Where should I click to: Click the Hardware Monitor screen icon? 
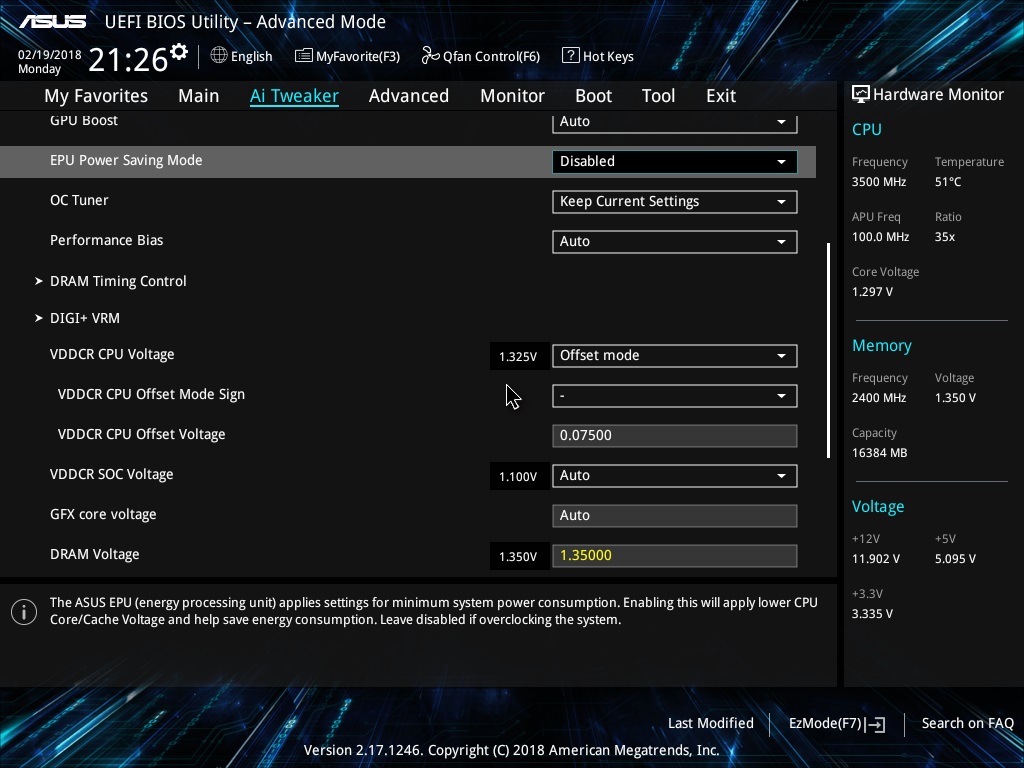(861, 95)
